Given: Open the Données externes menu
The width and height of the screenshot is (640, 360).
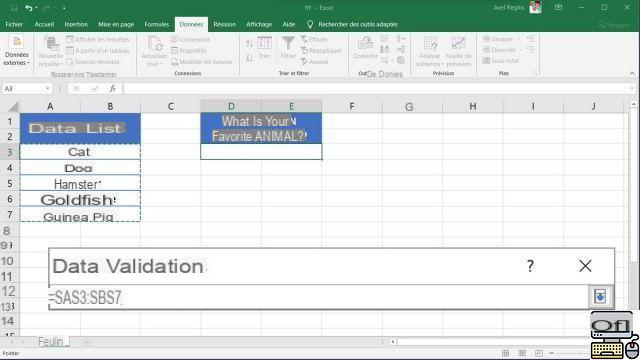Looking at the screenshot, I should click(17, 51).
